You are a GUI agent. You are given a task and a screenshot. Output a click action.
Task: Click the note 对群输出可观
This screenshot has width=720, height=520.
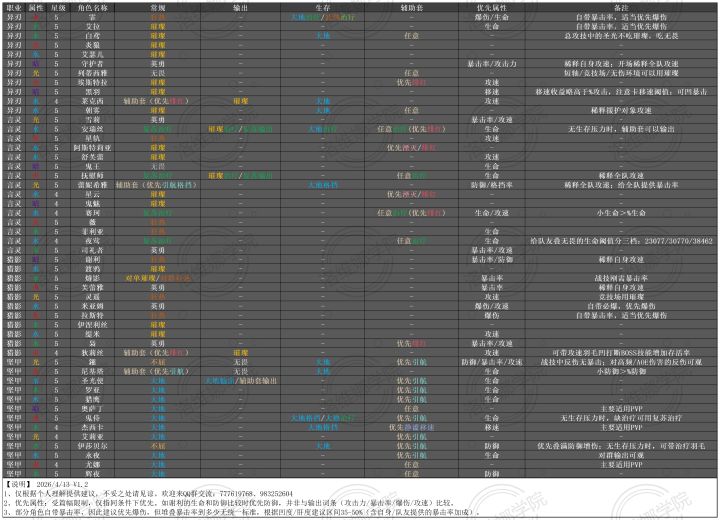(621, 455)
